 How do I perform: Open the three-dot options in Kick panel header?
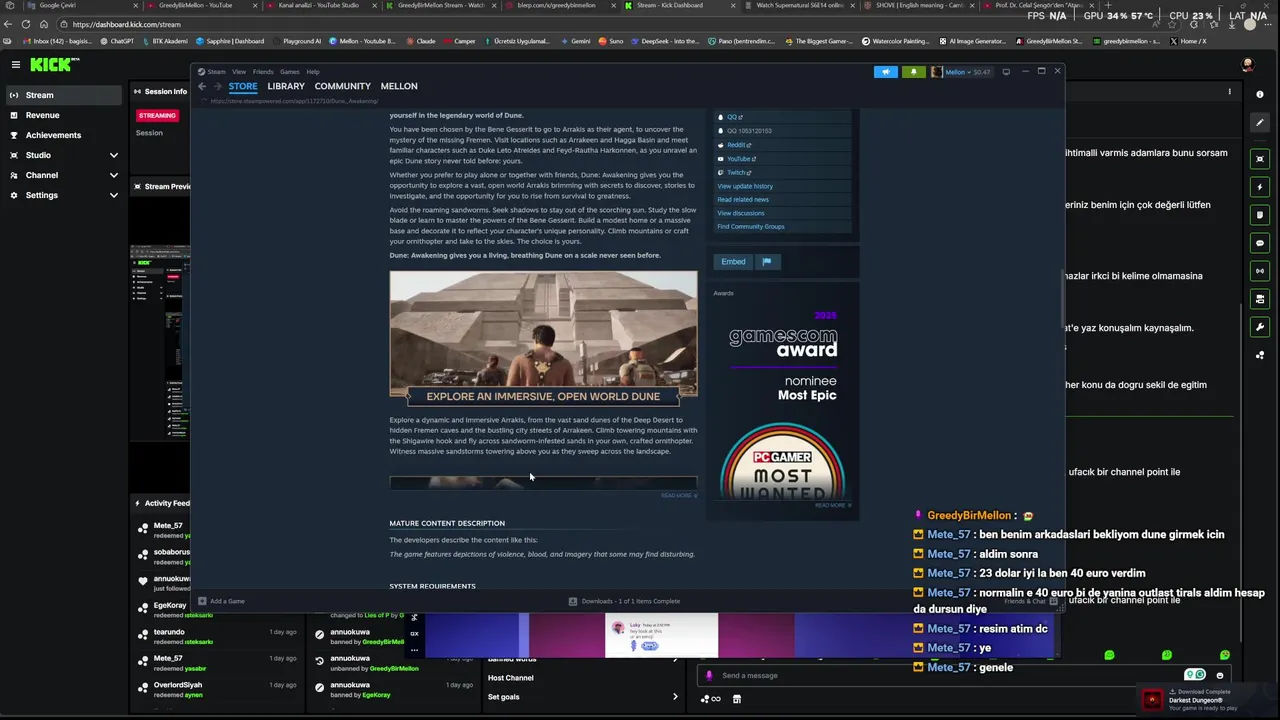[1230, 92]
